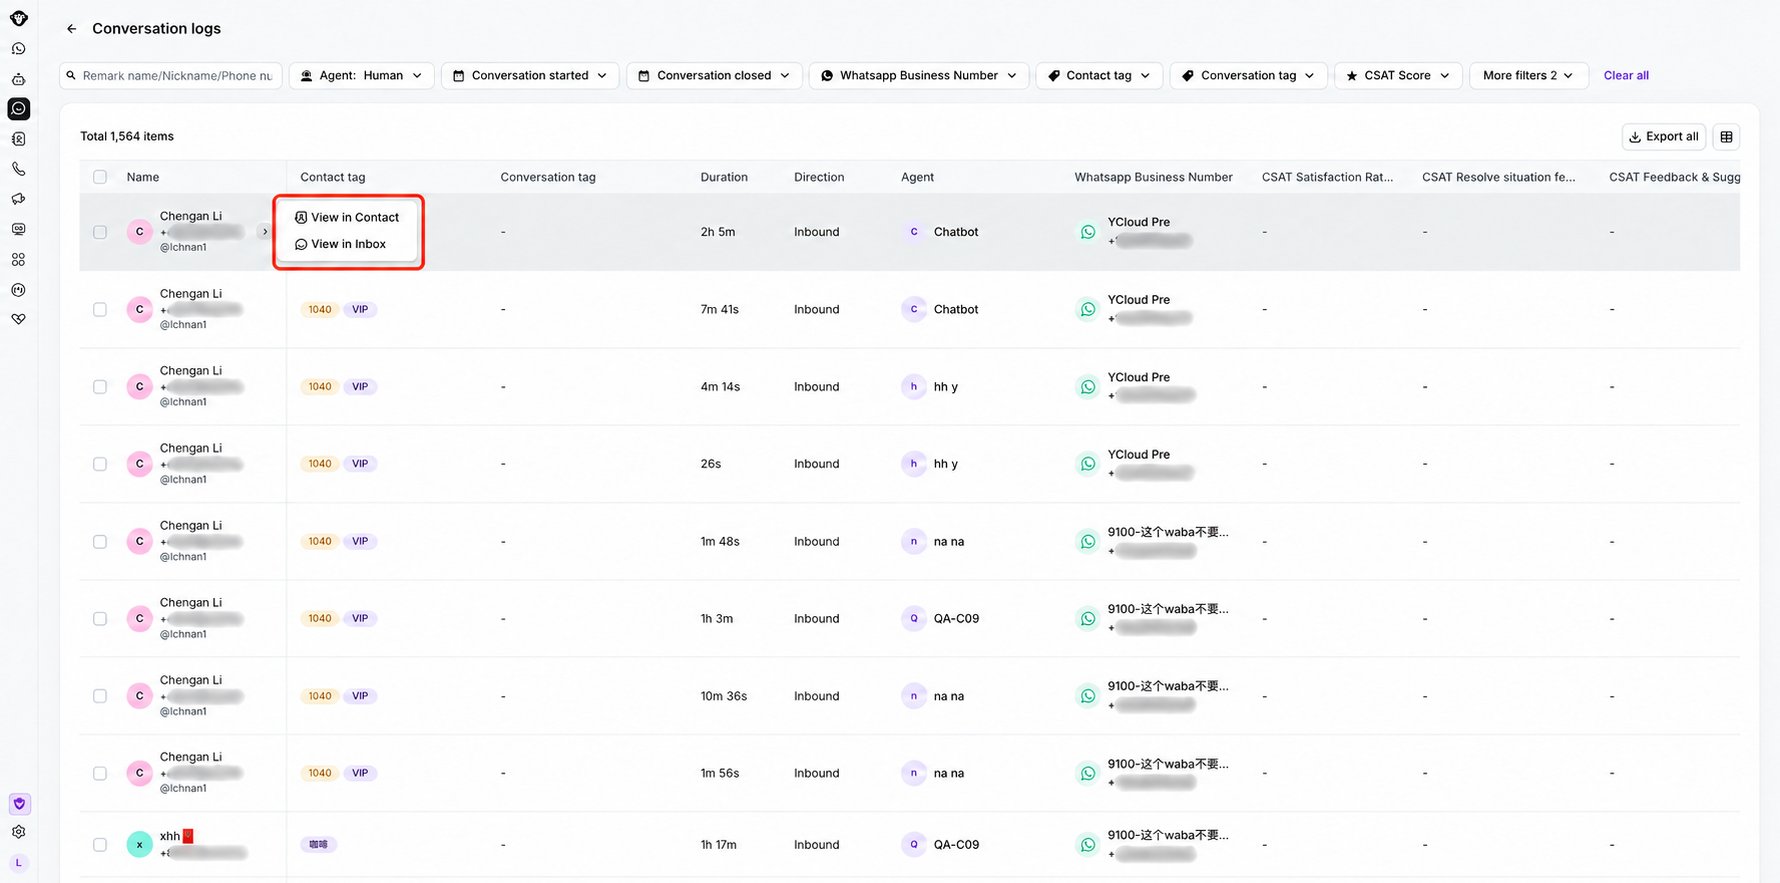Click the monkey logo in the sidebar

pyautogui.click(x=19, y=18)
